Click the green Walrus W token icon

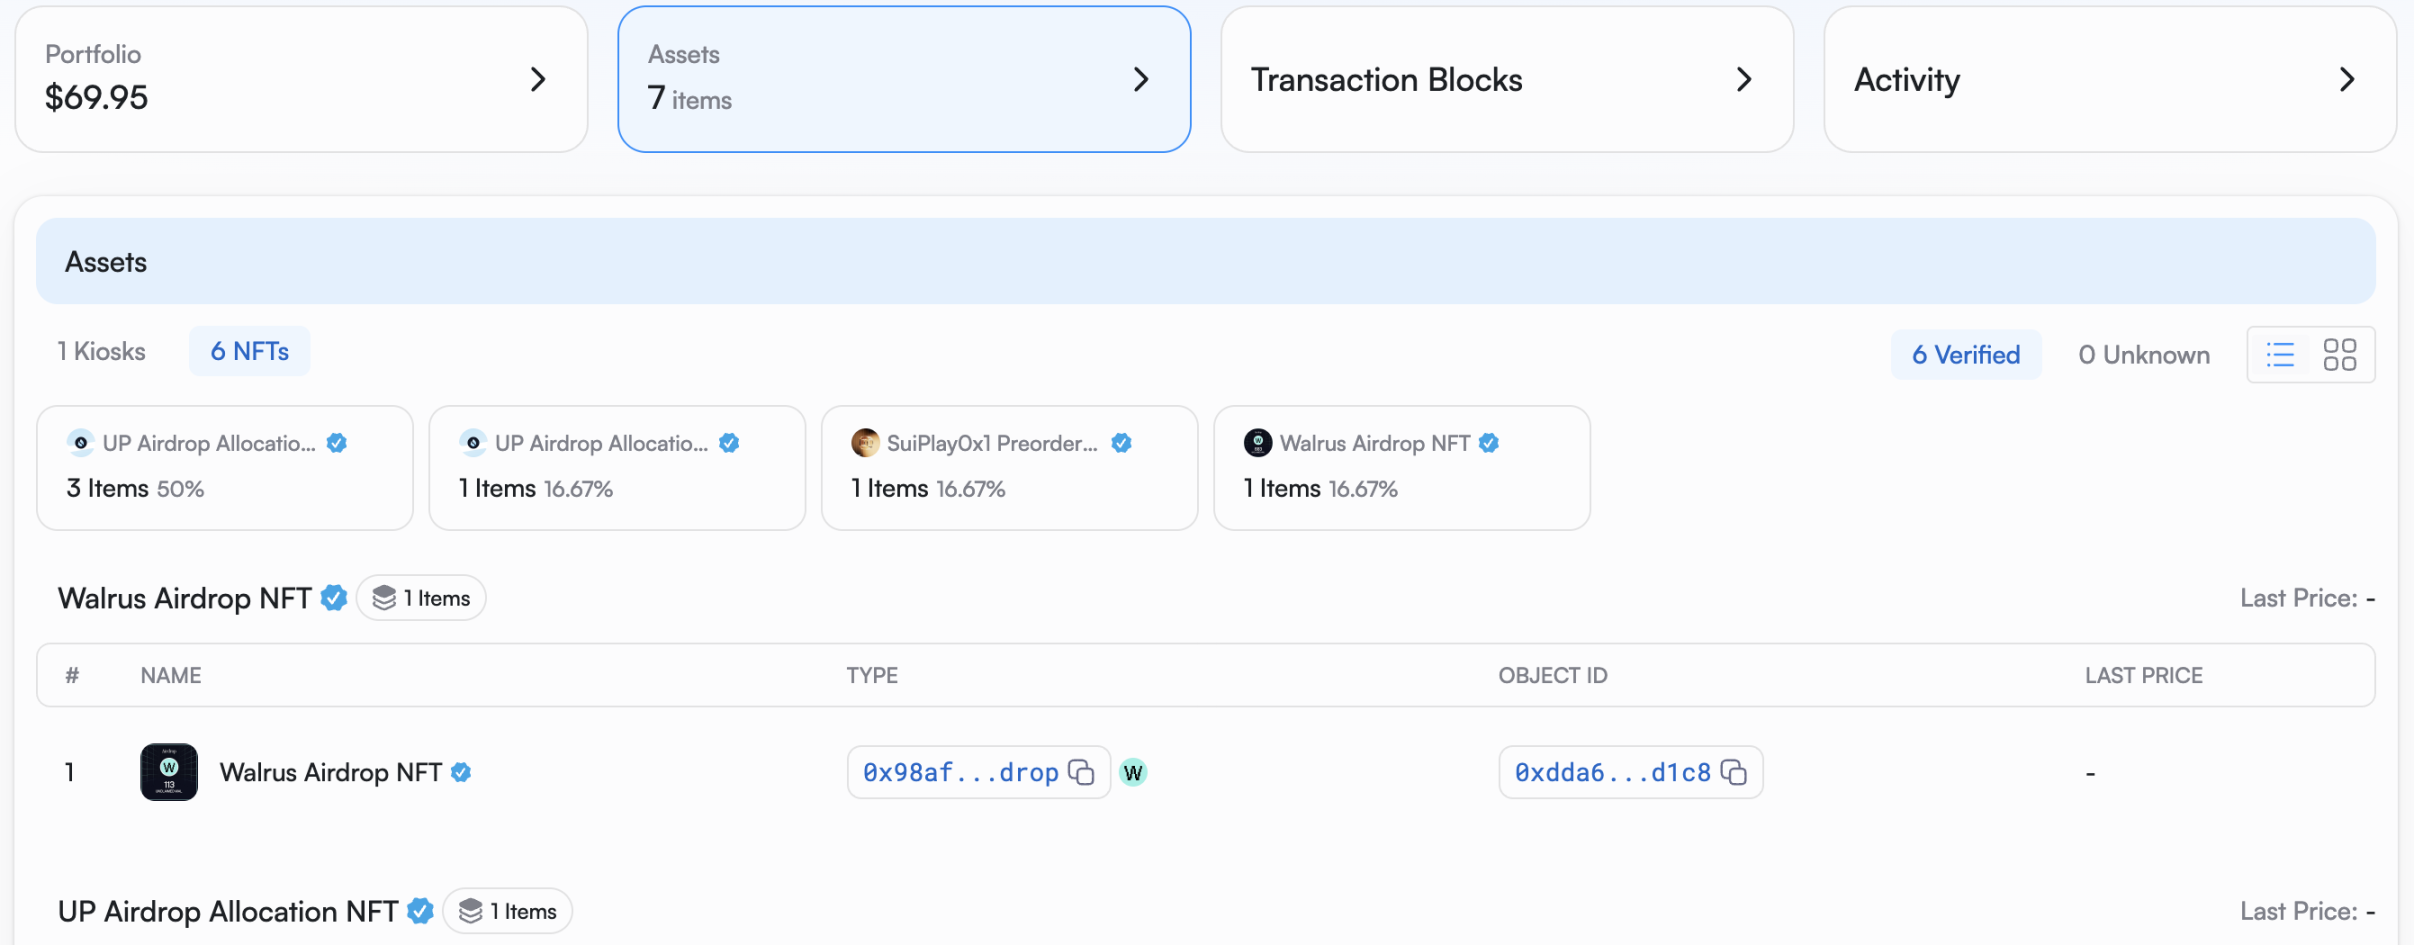point(1133,772)
